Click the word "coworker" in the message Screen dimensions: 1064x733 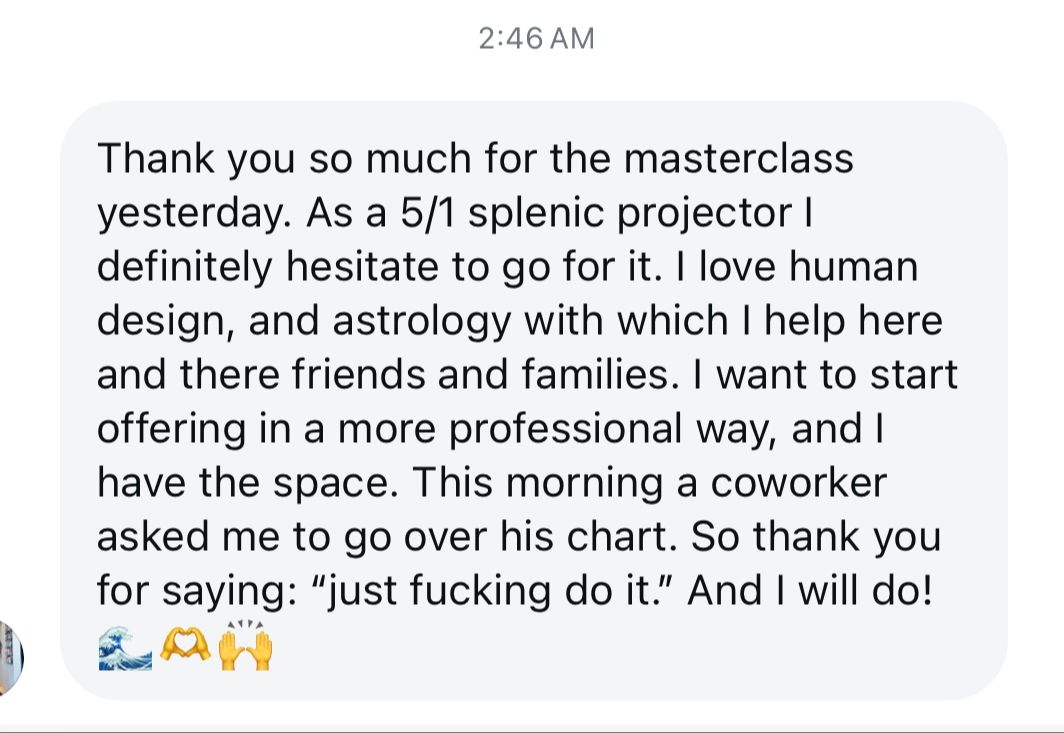pyautogui.click(x=799, y=483)
